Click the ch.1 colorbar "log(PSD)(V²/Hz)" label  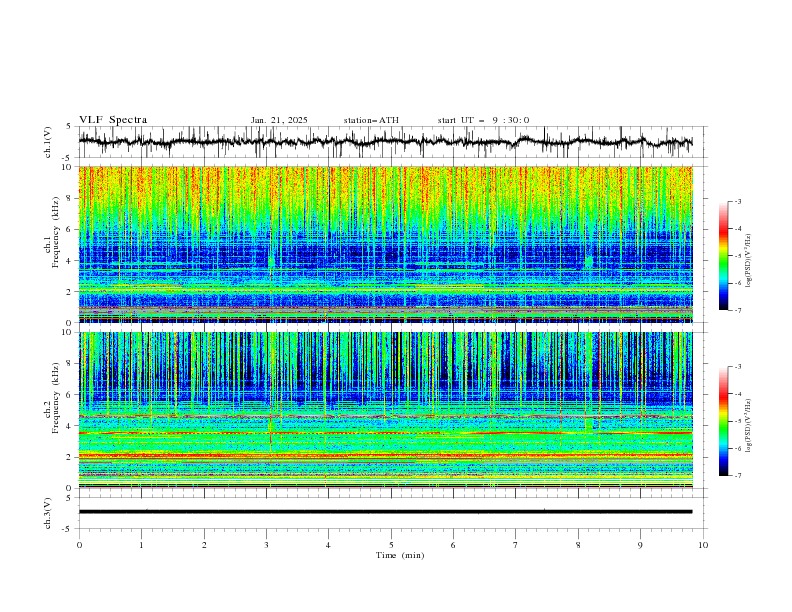coord(749,261)
